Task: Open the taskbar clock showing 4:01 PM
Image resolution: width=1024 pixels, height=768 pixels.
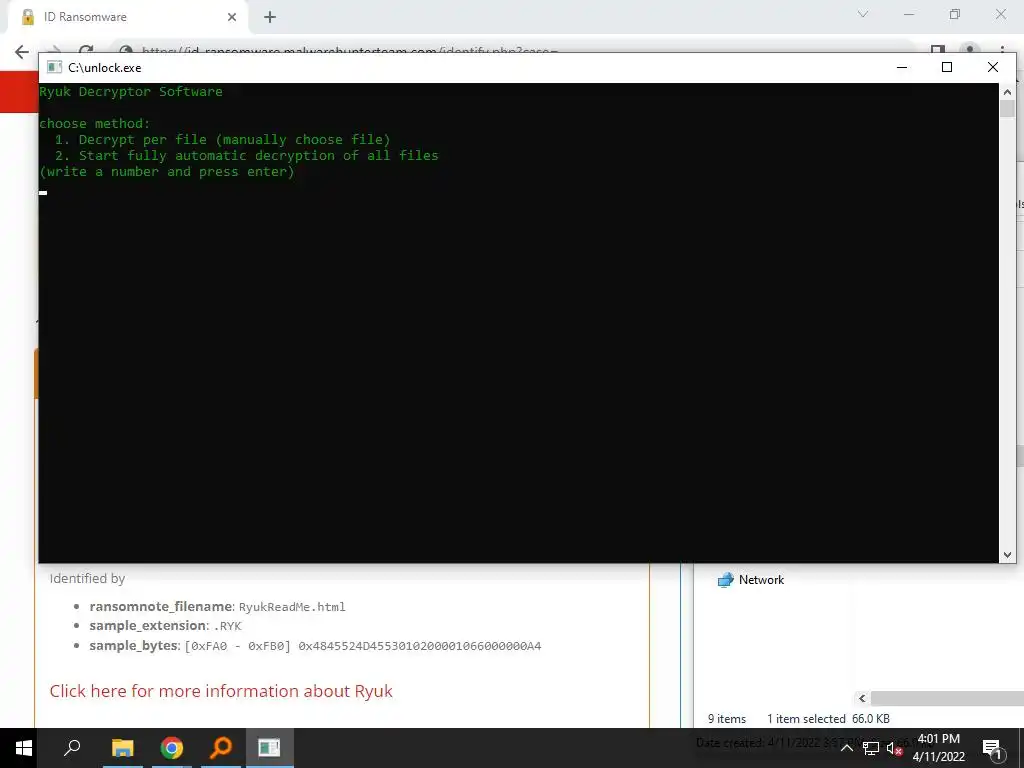Action: coord(938,748)
